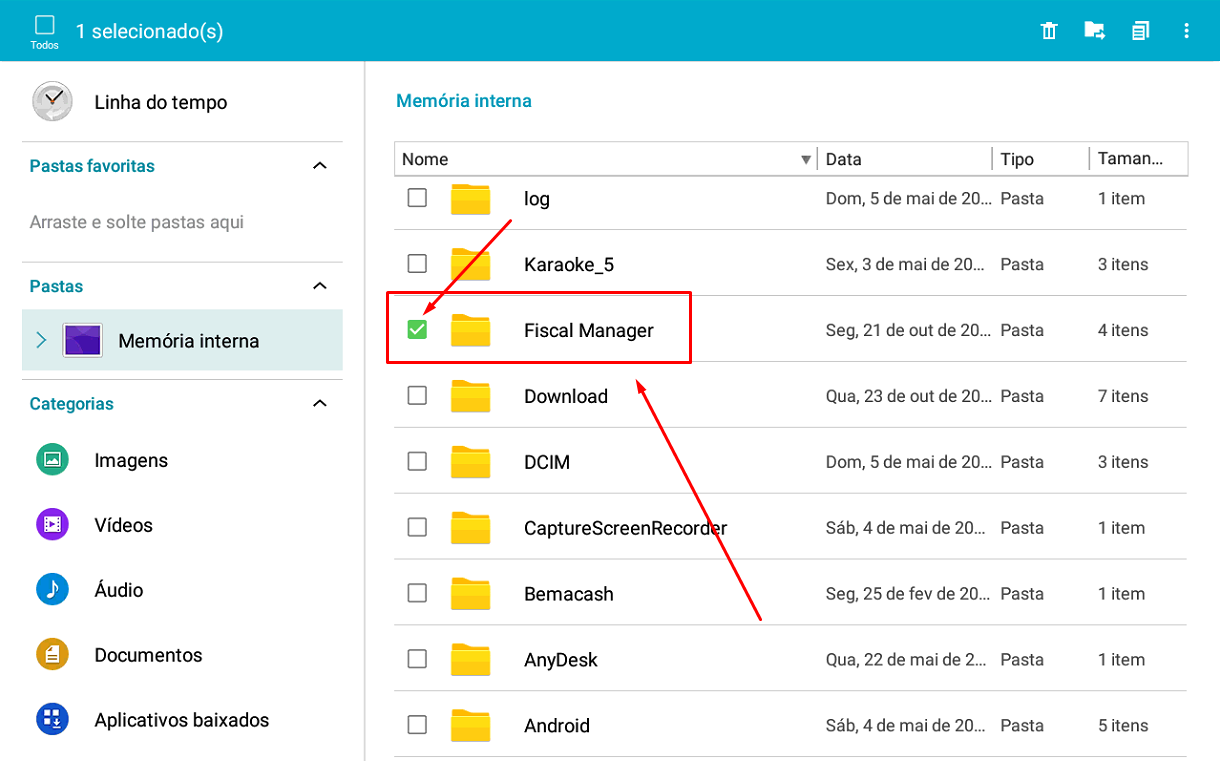The height and width of the screenshot is (761, 1220).
Task: Click the Vídeos category icon
Action: click(x=52, y=524)
